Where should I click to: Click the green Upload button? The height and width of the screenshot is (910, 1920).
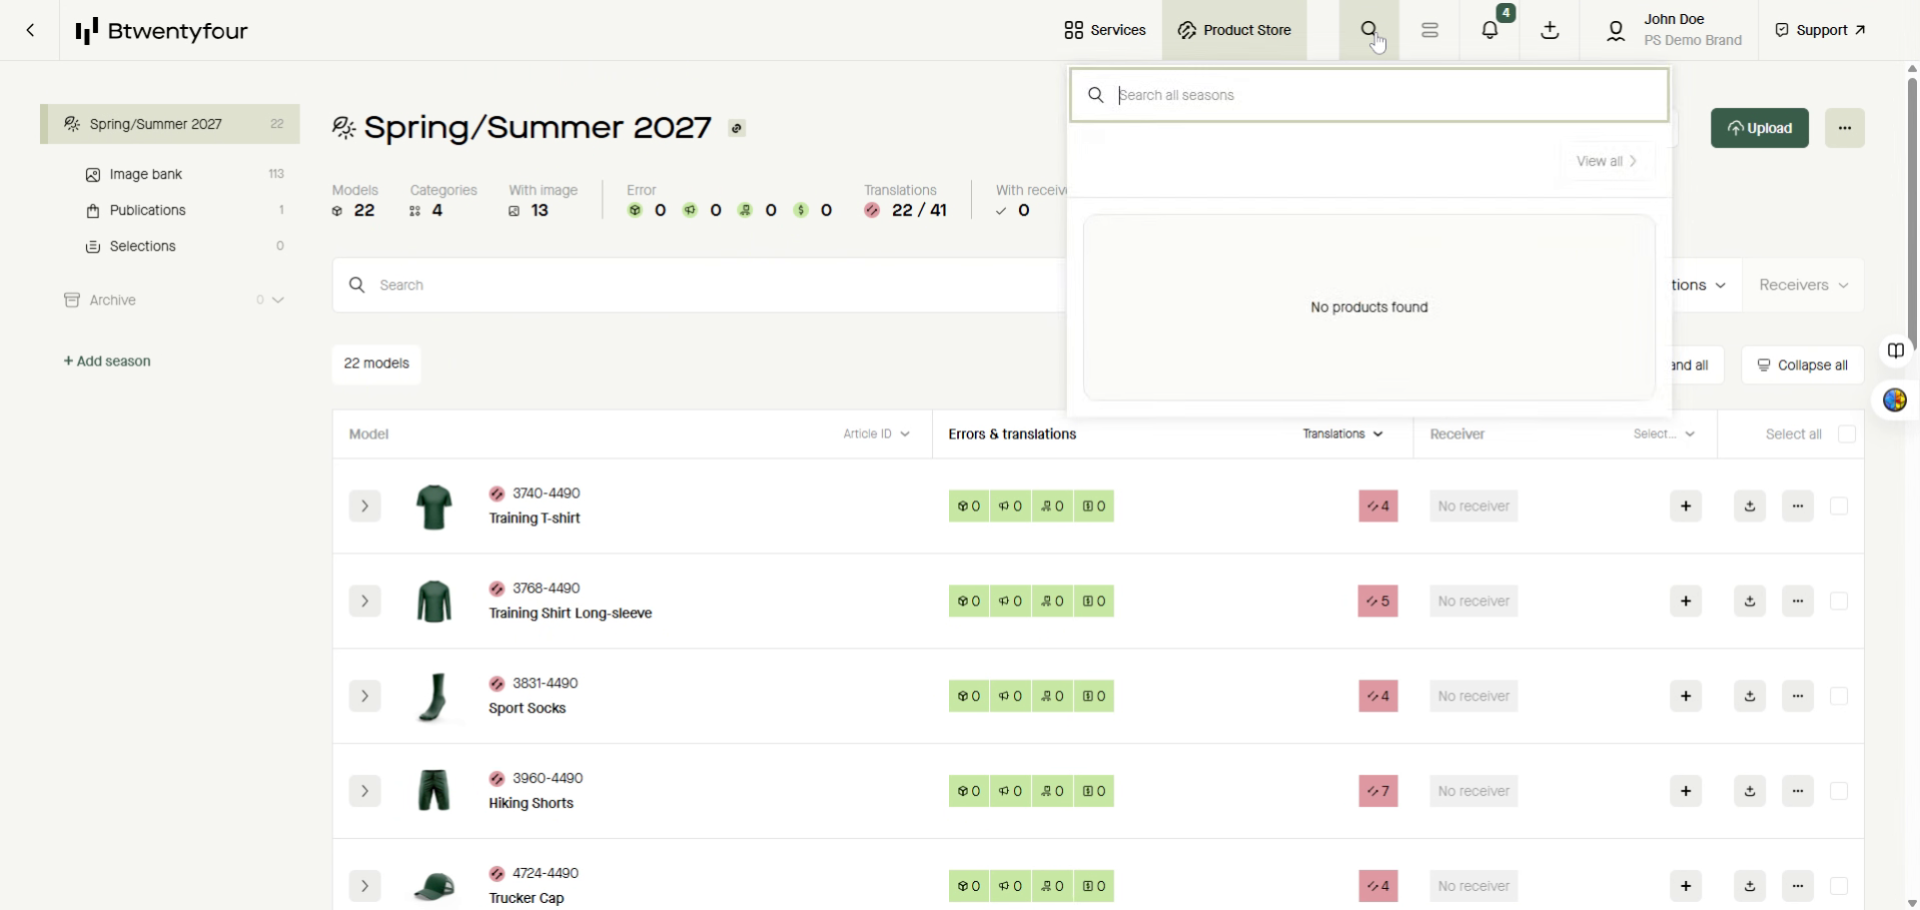pos(1759,128)
